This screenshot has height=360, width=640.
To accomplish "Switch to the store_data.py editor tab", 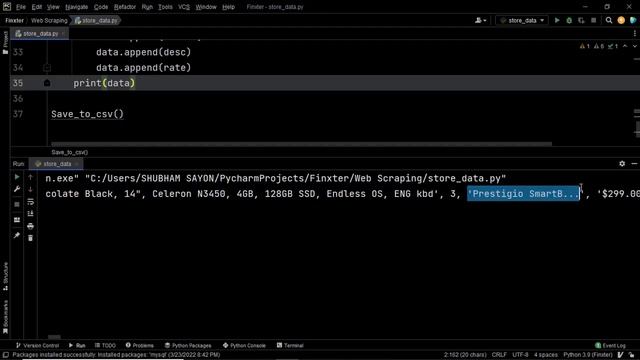I will [x=39, y=33].
